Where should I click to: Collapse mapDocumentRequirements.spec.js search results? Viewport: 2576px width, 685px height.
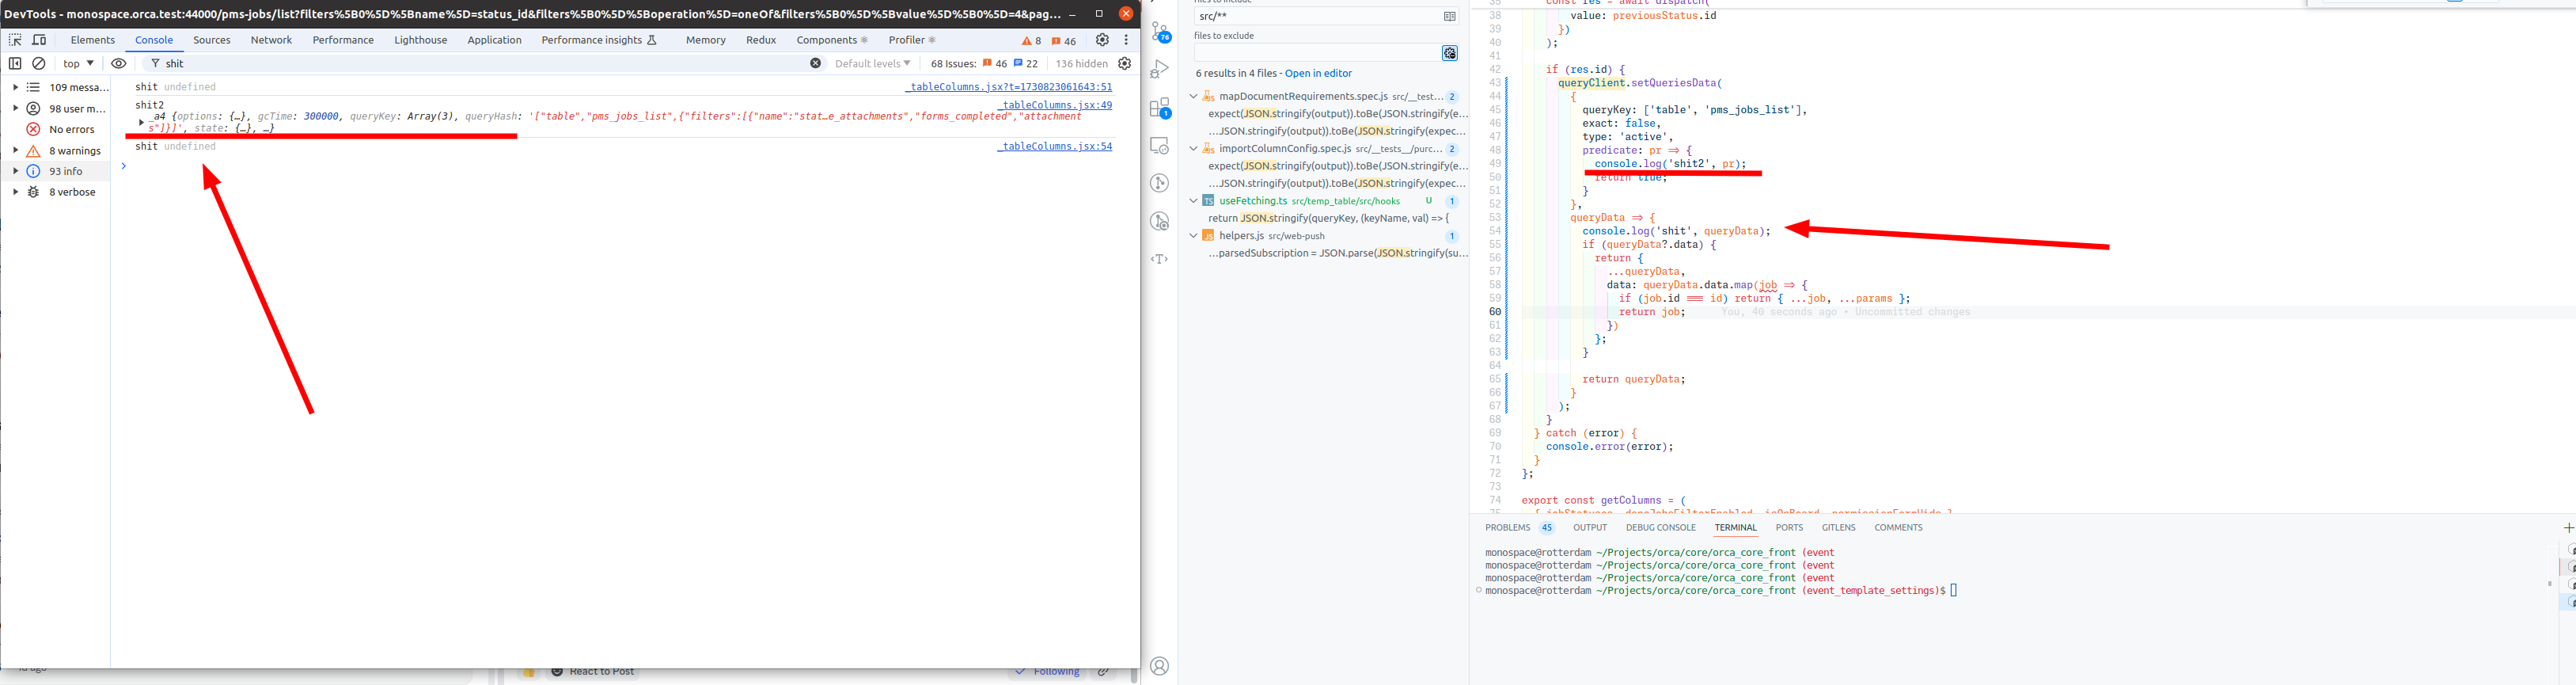coord(1193,97)
